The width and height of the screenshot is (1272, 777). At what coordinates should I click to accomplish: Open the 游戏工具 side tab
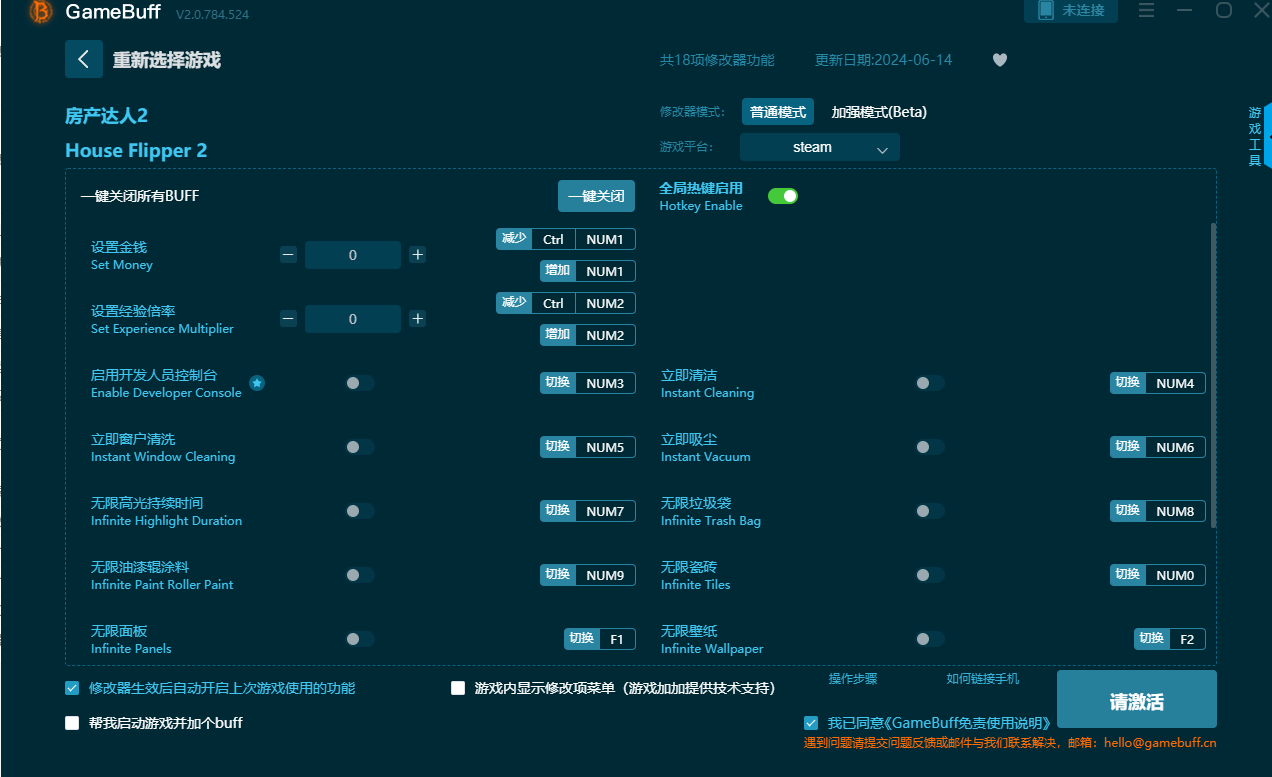[1256, 137]
